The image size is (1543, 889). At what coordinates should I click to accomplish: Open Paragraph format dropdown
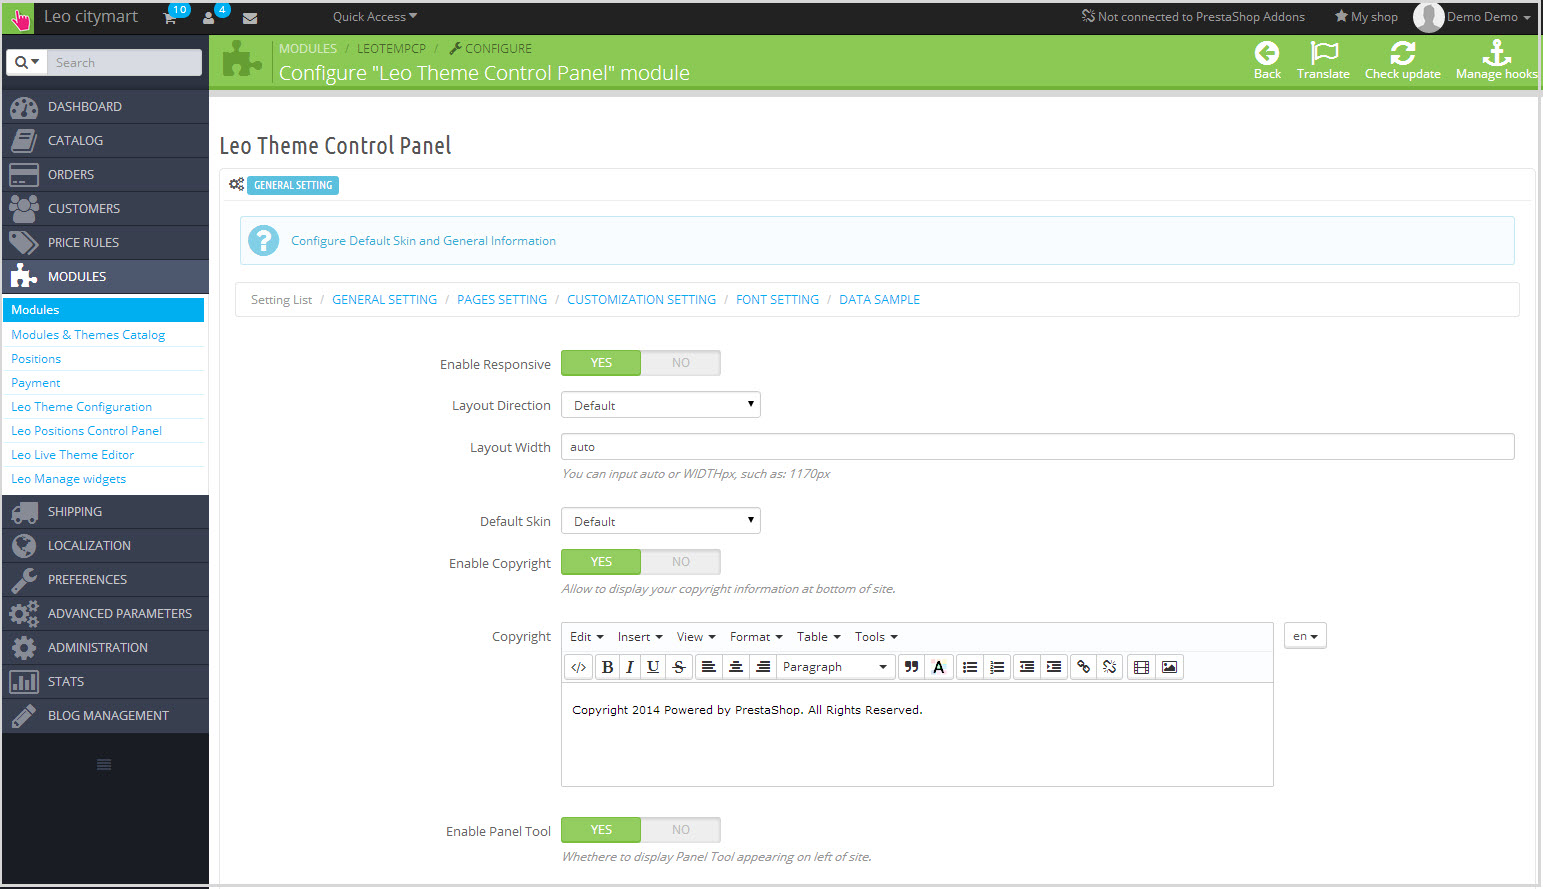(x=835, y=667)
